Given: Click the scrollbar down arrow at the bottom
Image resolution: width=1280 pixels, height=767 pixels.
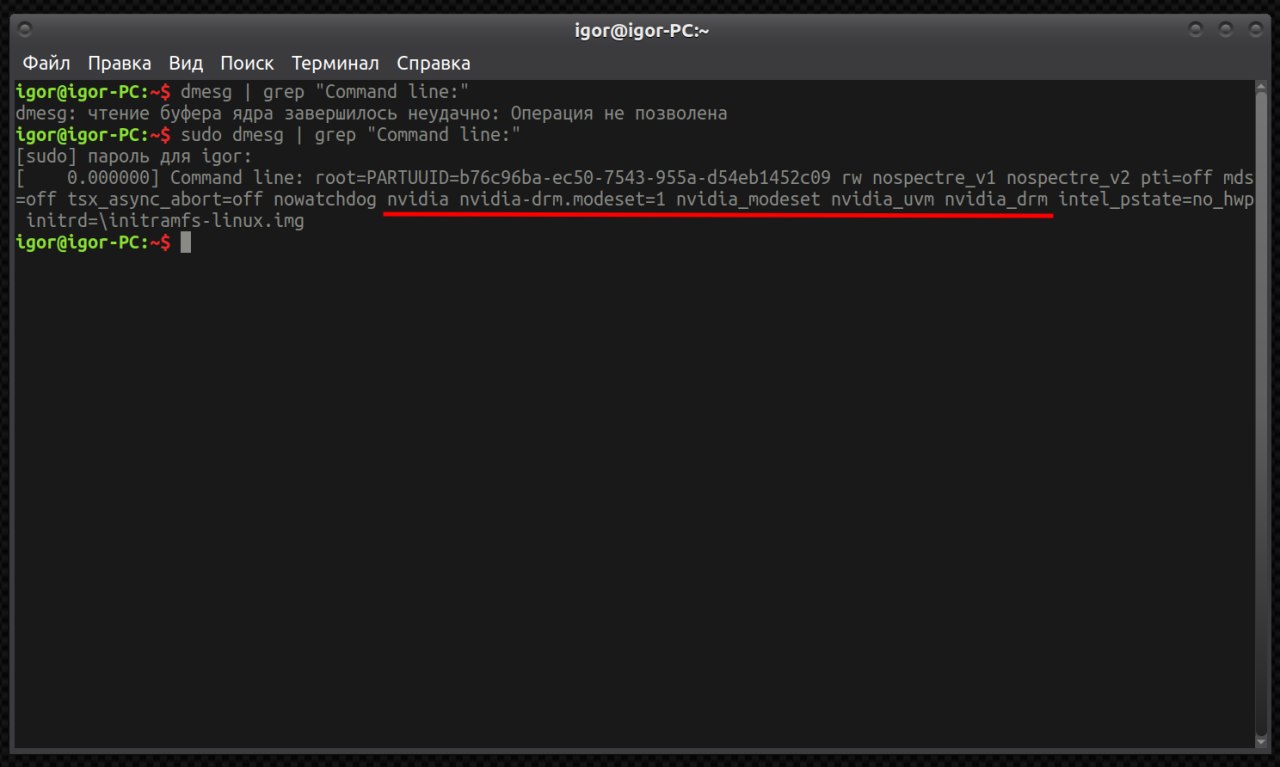Looking at the screenshot, I should pyautogui.click(x=1260, y=741).
